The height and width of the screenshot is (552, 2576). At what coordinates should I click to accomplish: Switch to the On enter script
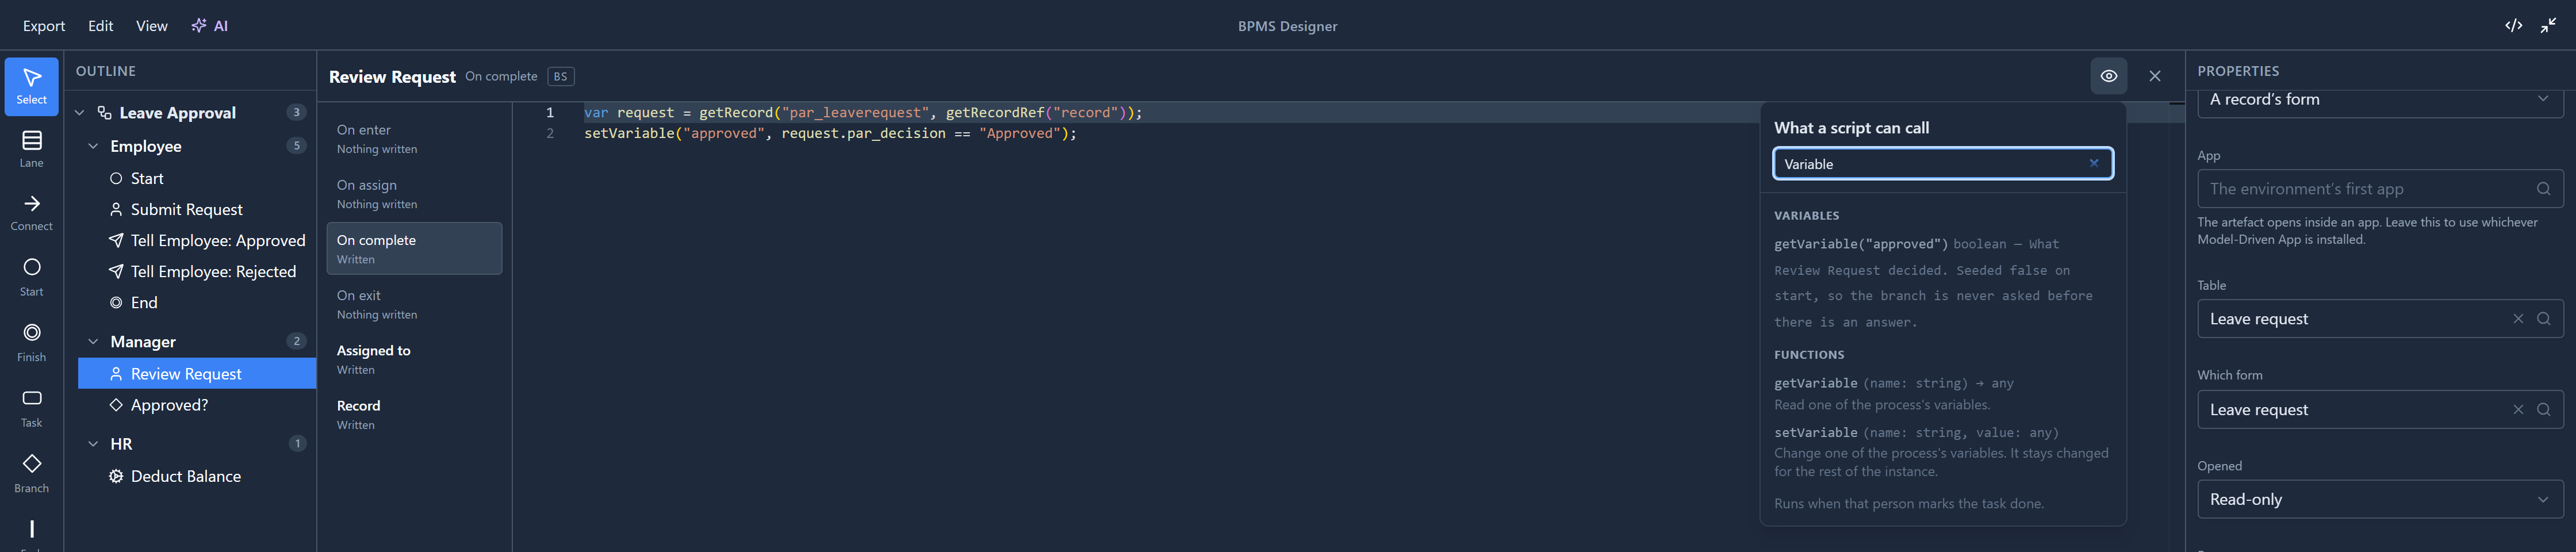tap(414, 138)
